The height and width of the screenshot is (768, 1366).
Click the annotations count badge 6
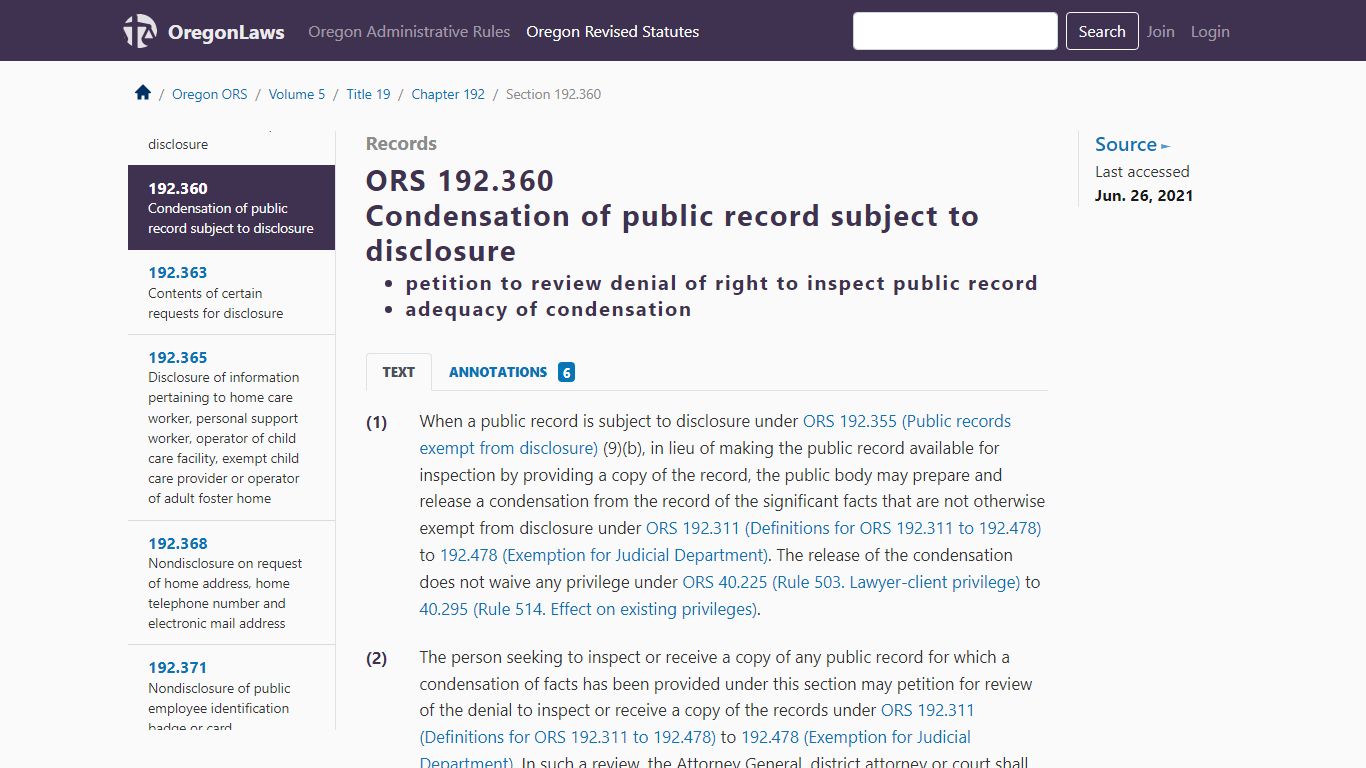[x=566, y=372]
